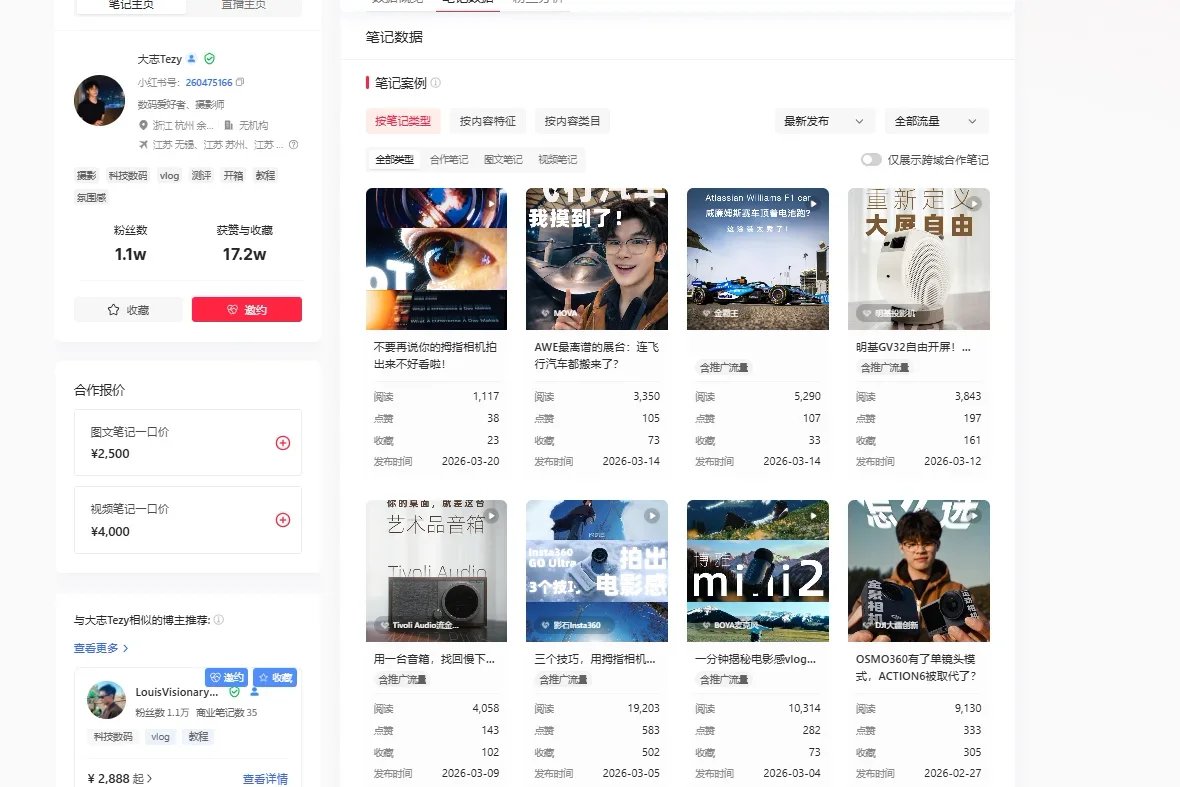Expand 查看更多 similar bloggers
1180x787 pixels.
pyautogui.click(x=101, y=648)
